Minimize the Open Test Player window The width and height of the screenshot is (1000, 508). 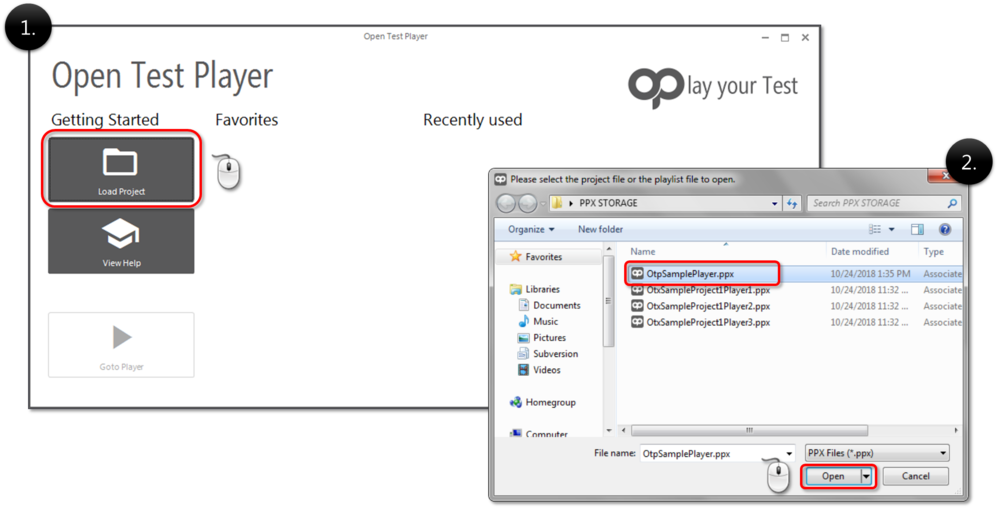pos(765,38)
